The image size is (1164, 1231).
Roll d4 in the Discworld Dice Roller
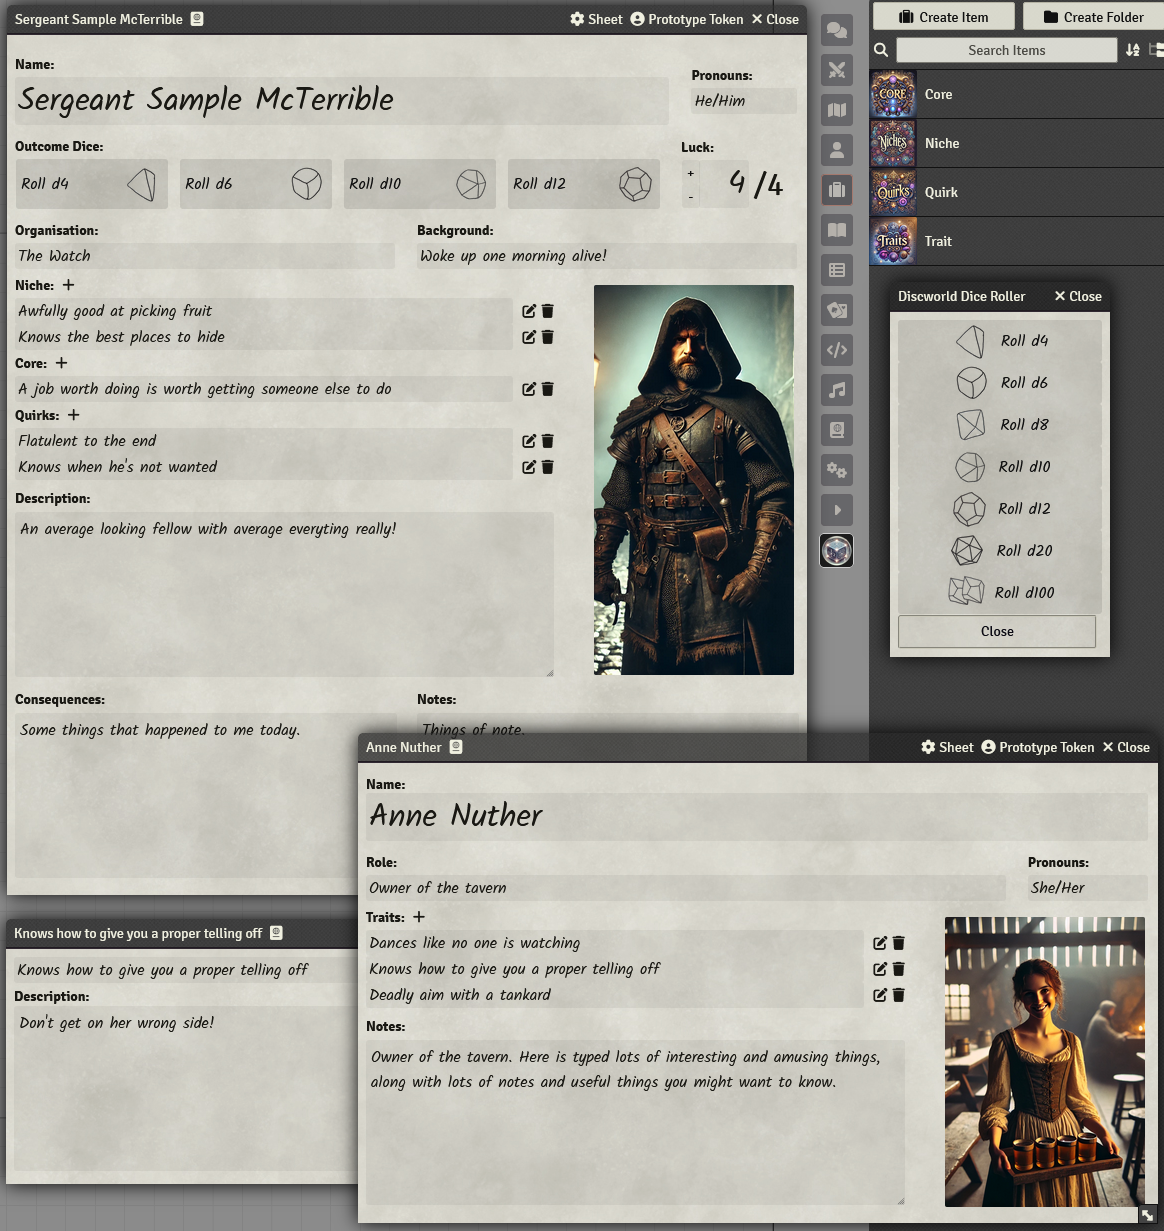(1000, 341)
